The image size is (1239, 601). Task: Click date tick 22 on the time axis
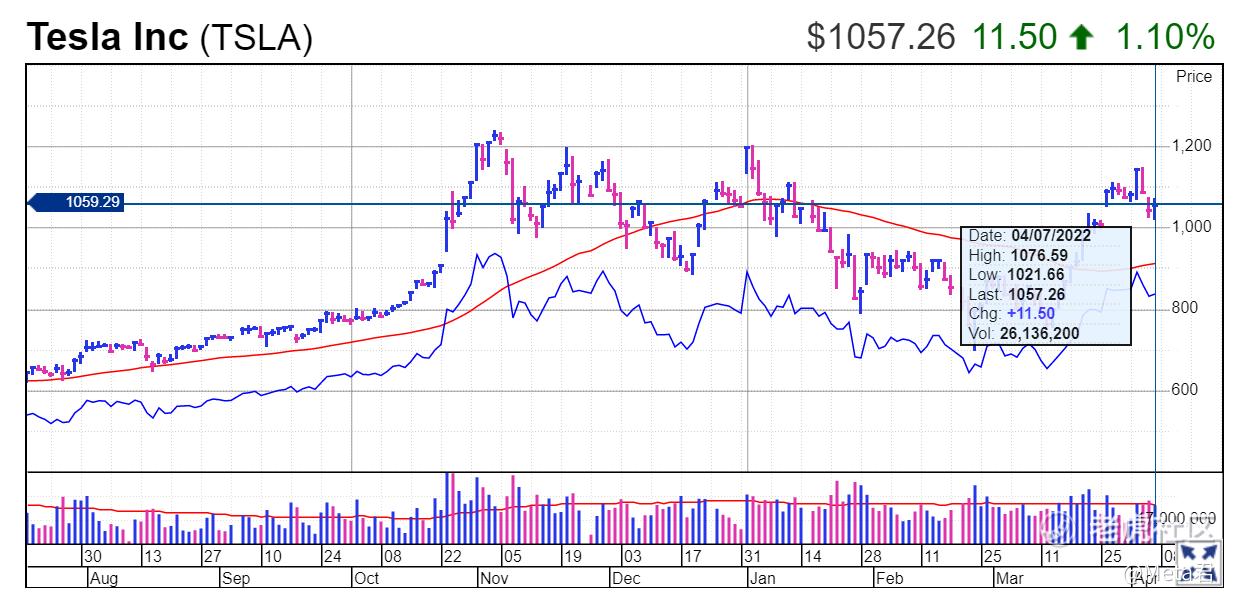[452, 556]
